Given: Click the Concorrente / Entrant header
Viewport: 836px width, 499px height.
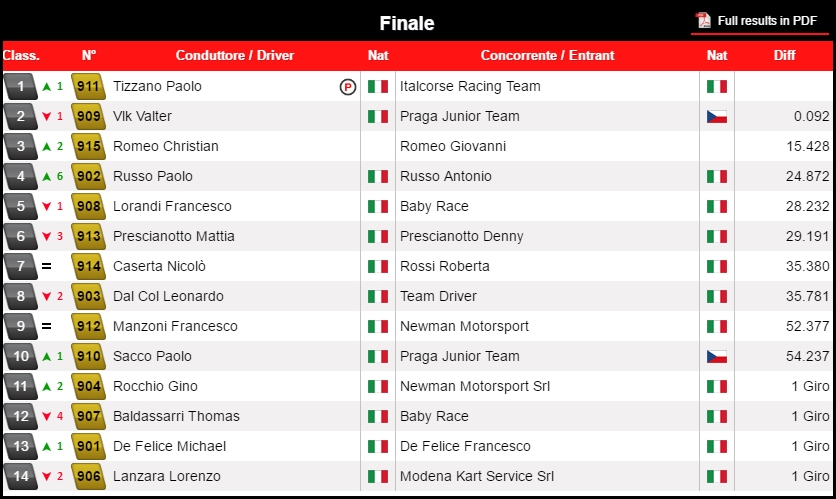Looking at the screenshot, I should (548, 55).
